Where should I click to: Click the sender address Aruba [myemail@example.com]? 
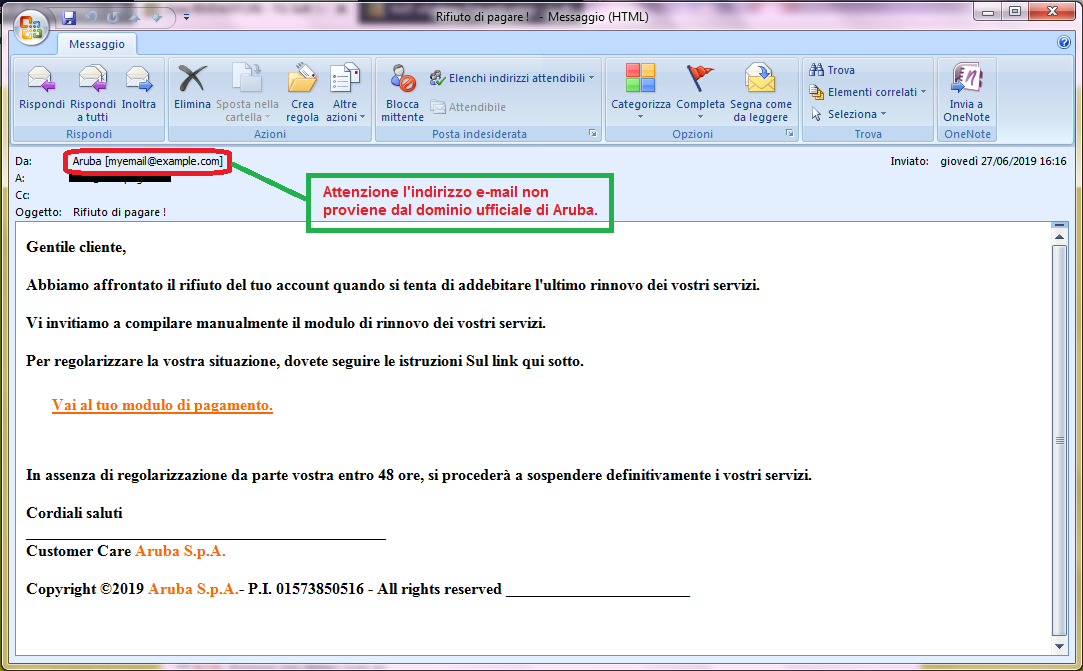point(148,161)
